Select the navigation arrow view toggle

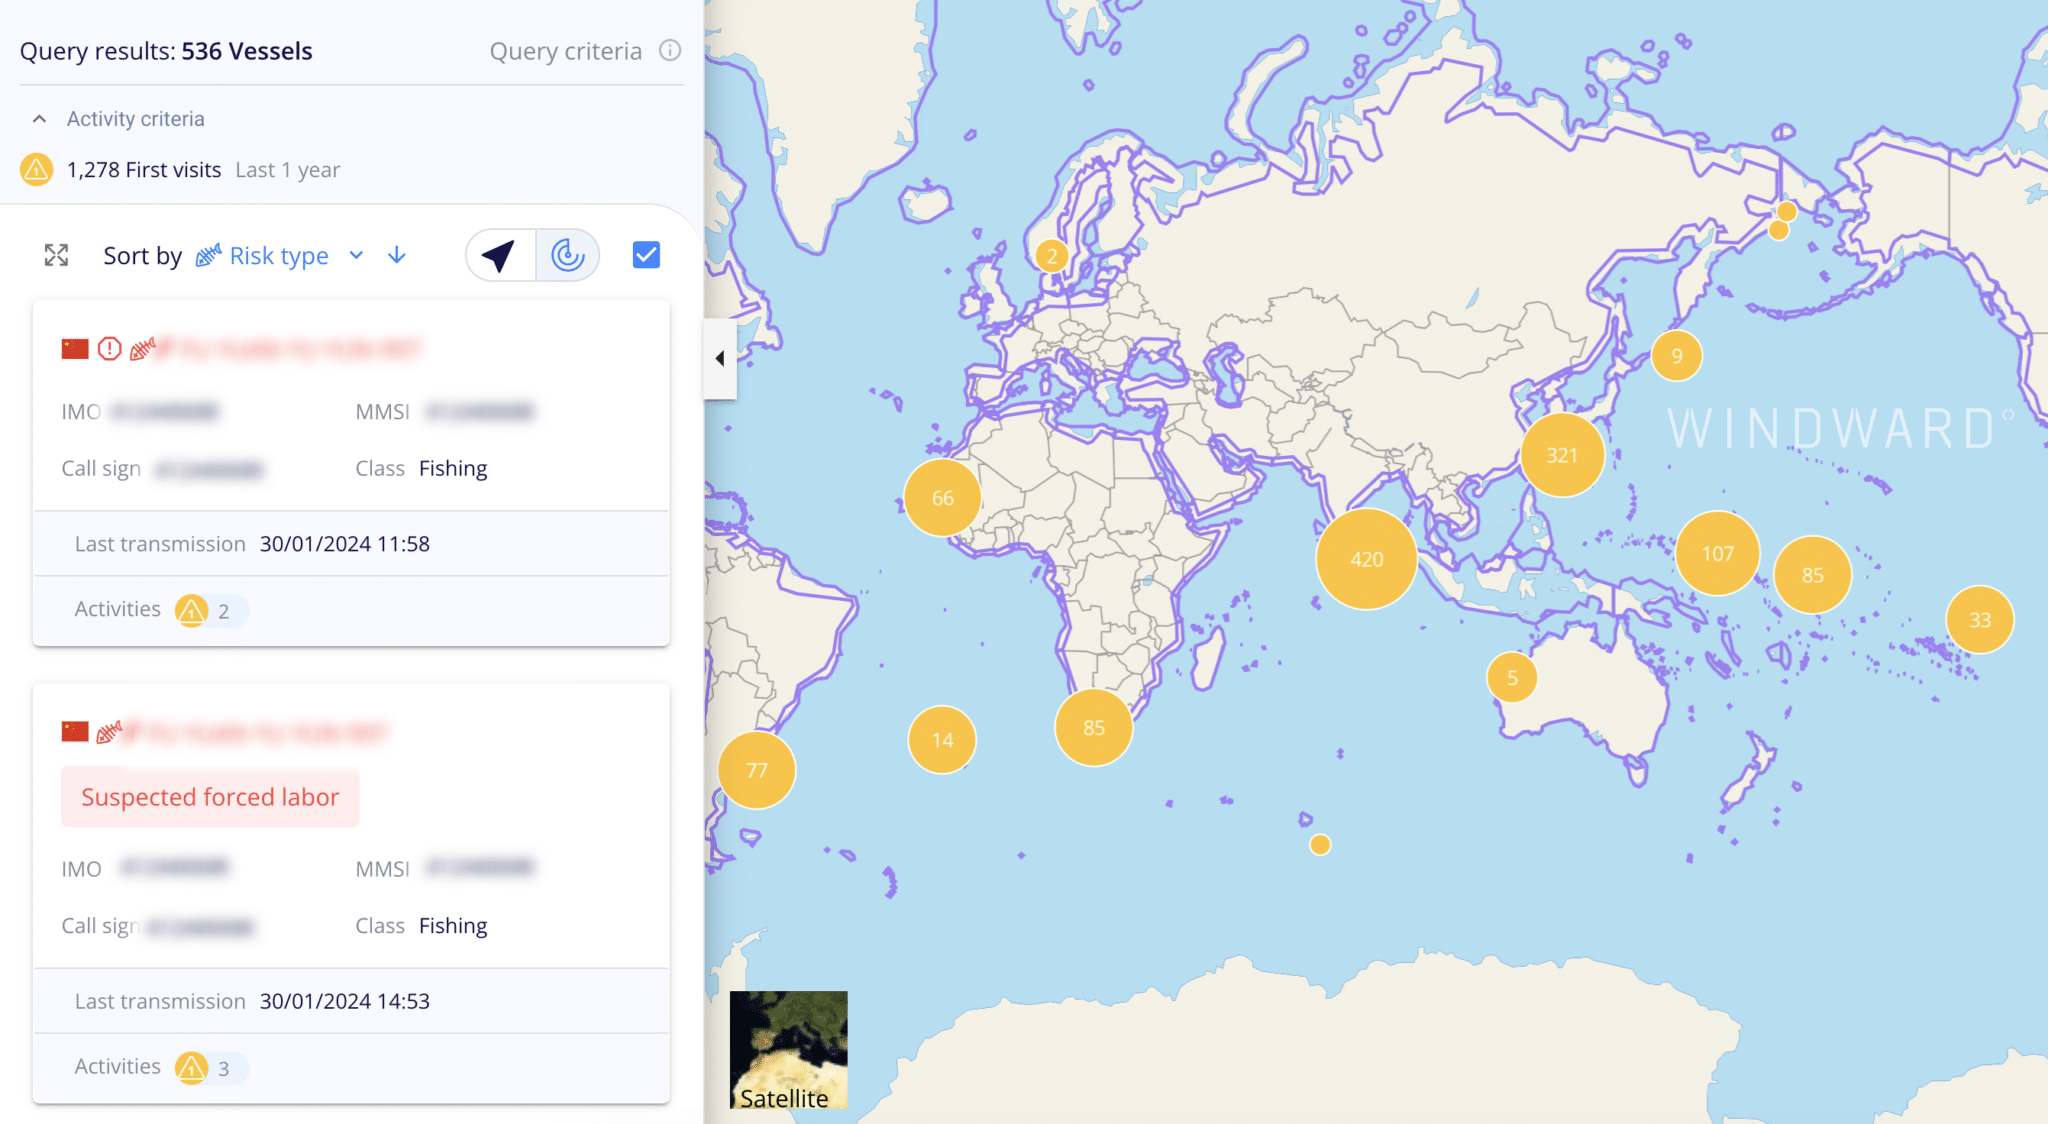click(x=500, y=255)
